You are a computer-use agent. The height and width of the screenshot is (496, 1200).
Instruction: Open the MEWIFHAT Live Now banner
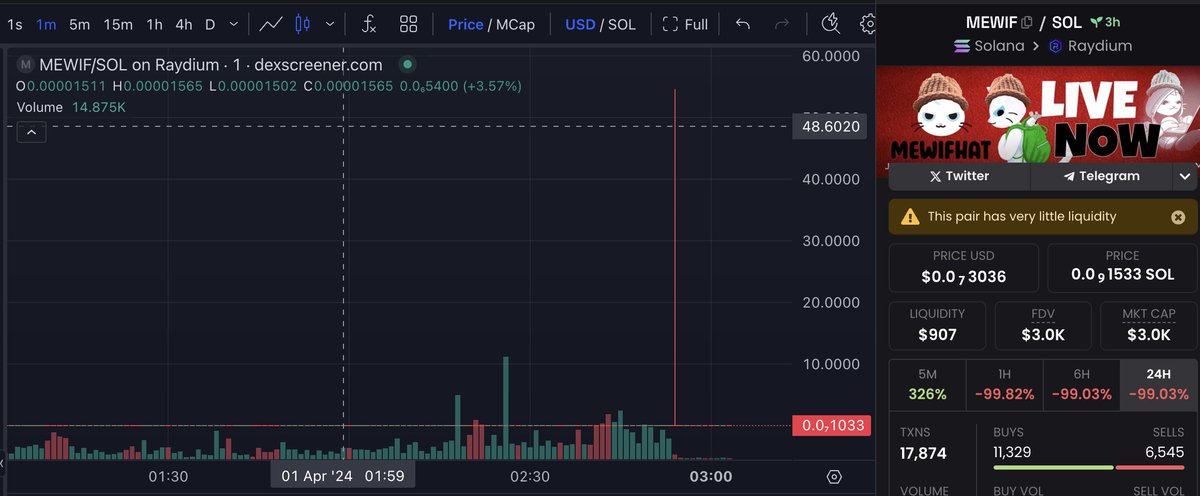(x=1038, y=115)
